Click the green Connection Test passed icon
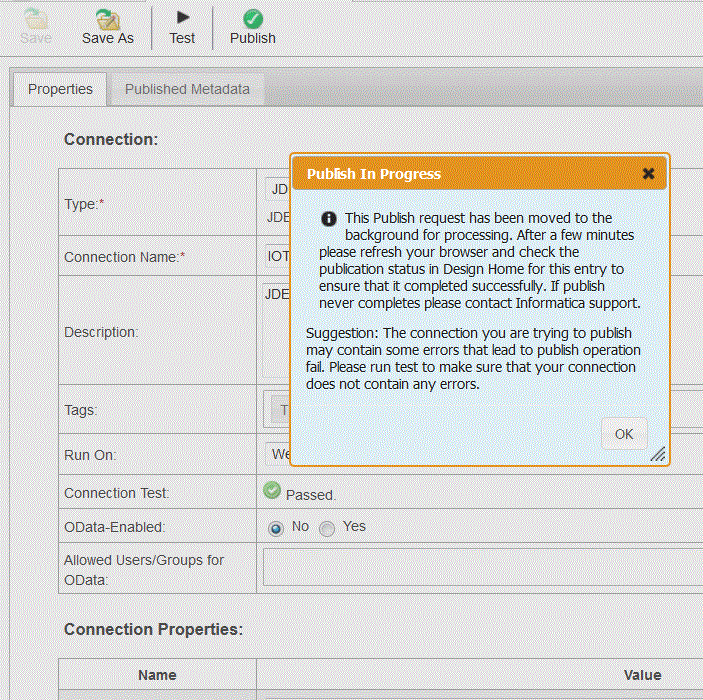Screen dimensions: 703x700 (271, 491)
